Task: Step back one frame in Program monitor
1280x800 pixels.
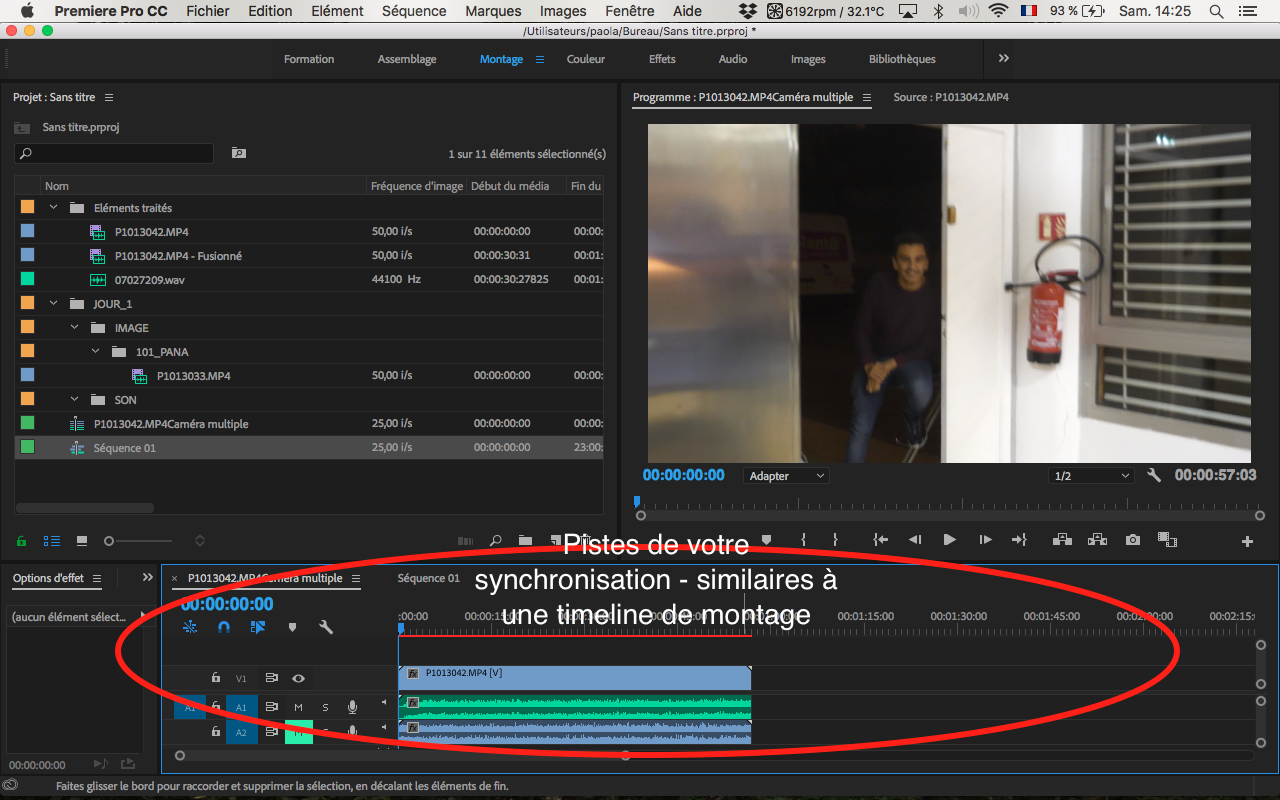Action: coord(915,540)
